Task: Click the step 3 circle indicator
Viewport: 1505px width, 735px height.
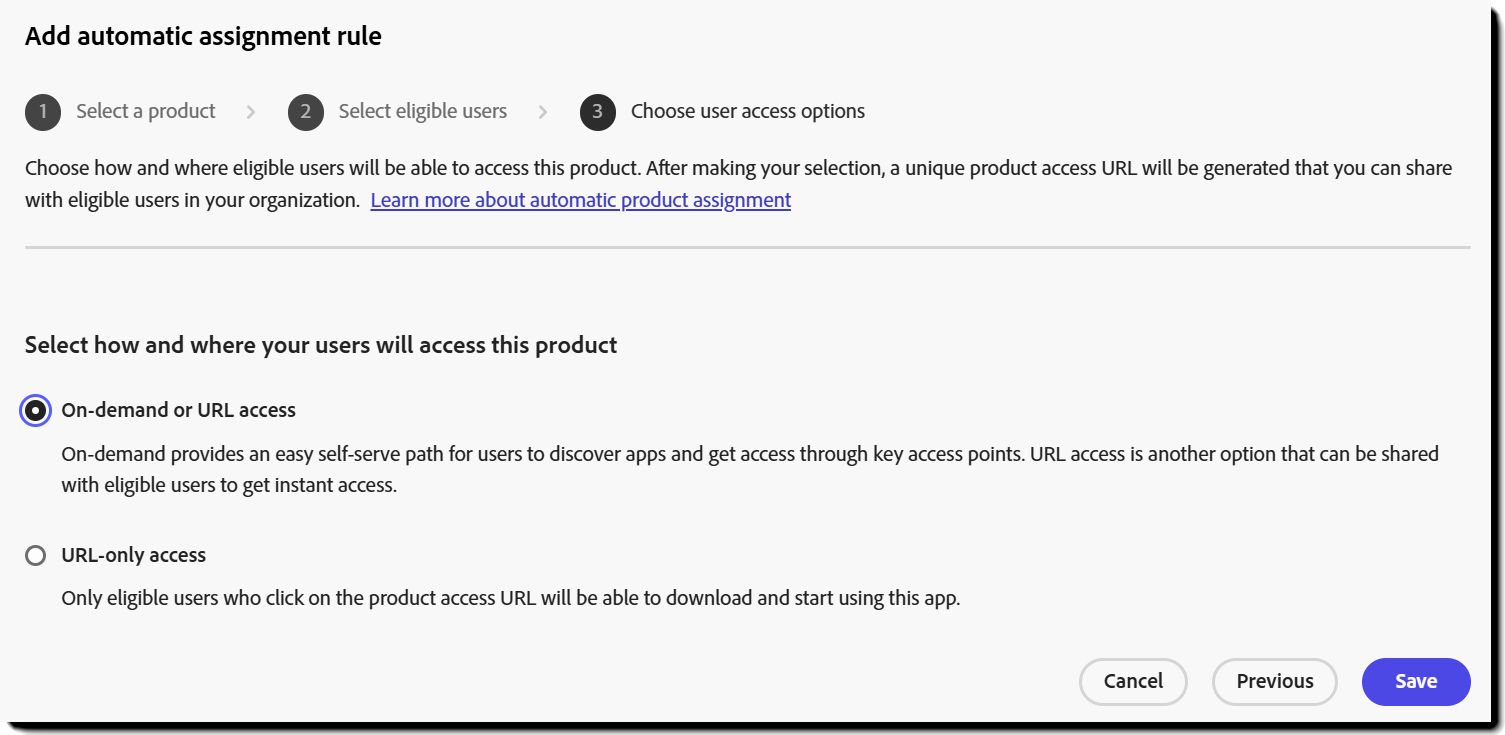Action: coord(597,112)
